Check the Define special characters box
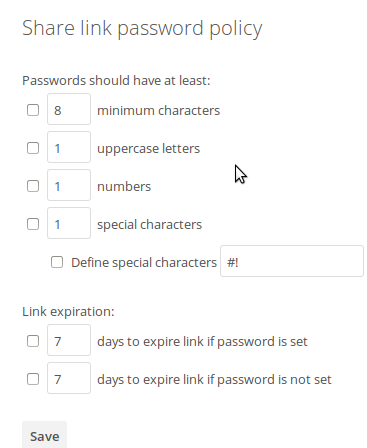Screen dimensions: 367x448 [57, 262]
